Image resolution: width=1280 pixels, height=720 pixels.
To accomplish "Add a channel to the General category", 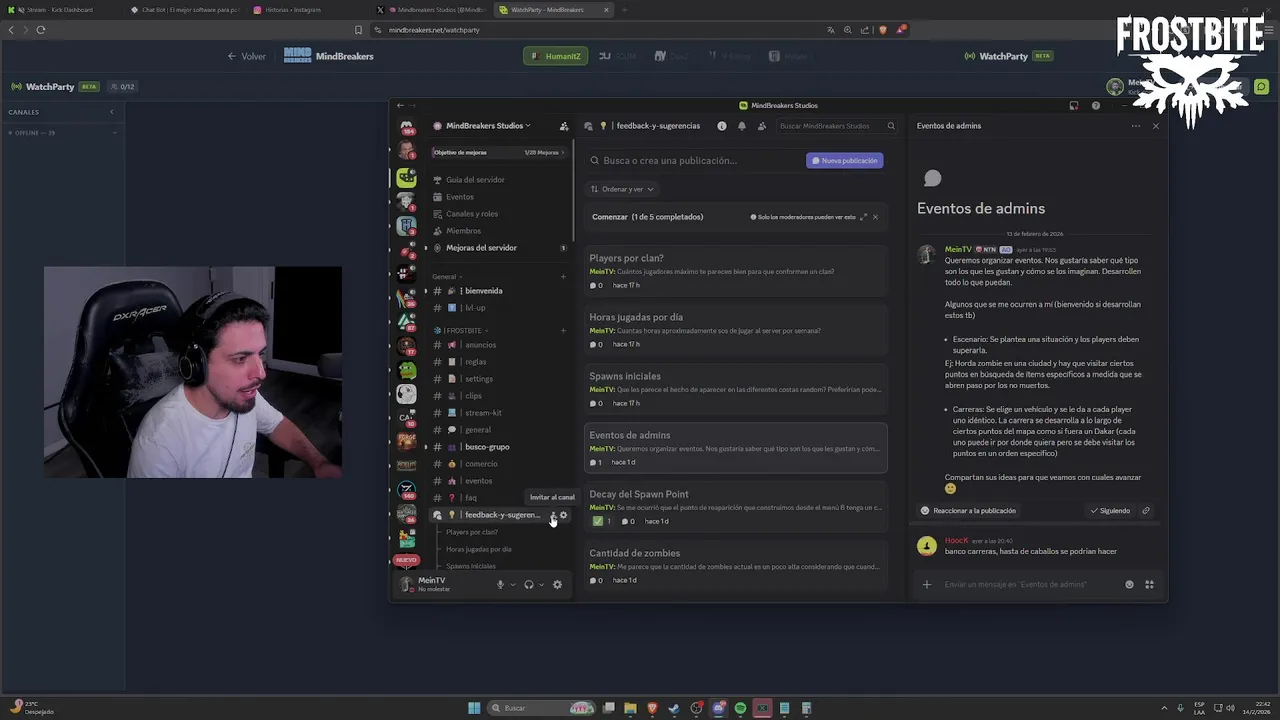I will [x=564, y=277].
